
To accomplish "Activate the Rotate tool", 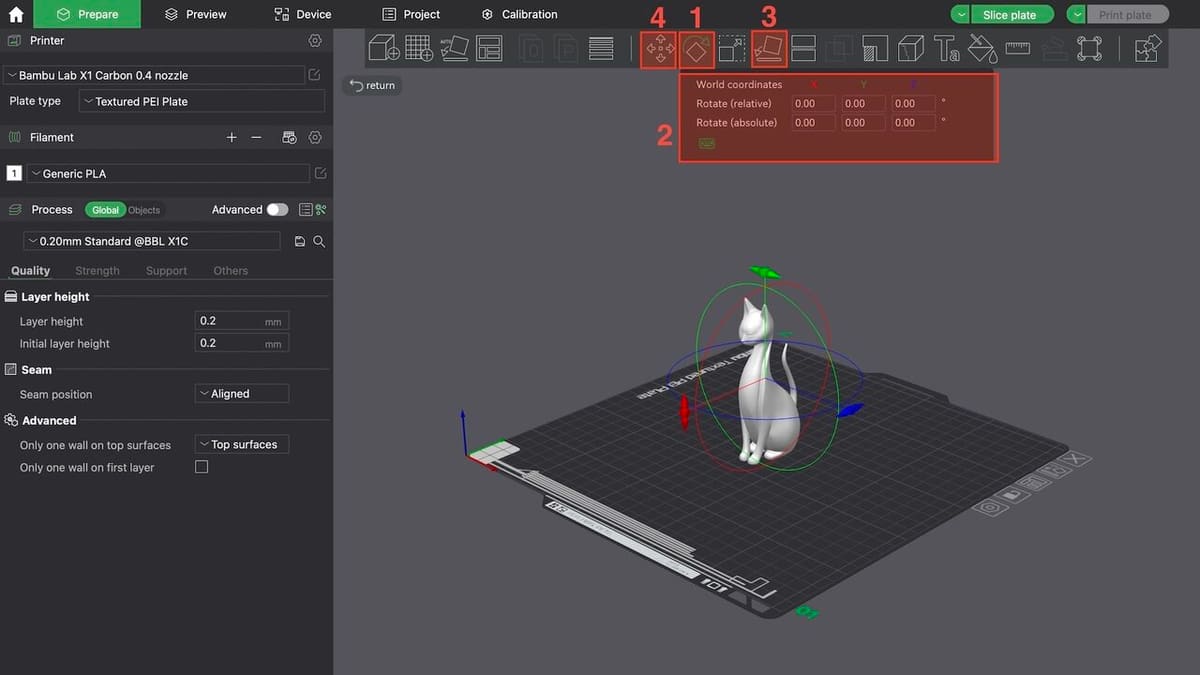I will tap(697, 48).
